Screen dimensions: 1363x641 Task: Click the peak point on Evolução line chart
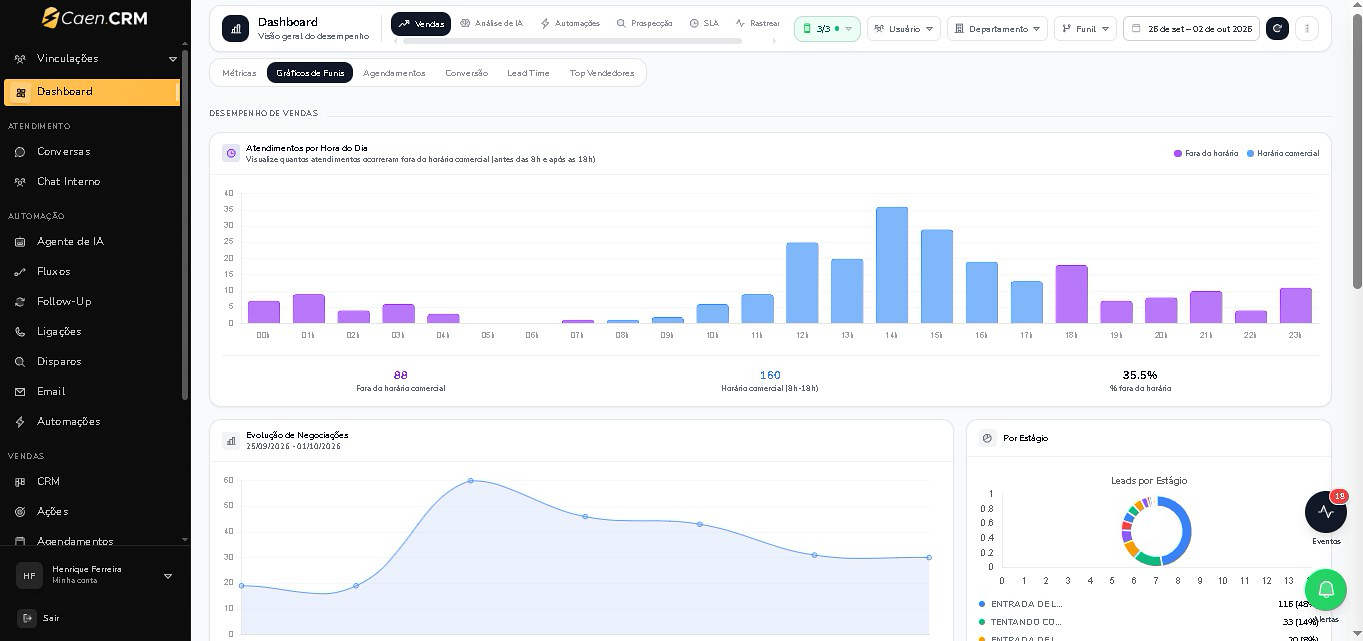click(471, 481)
